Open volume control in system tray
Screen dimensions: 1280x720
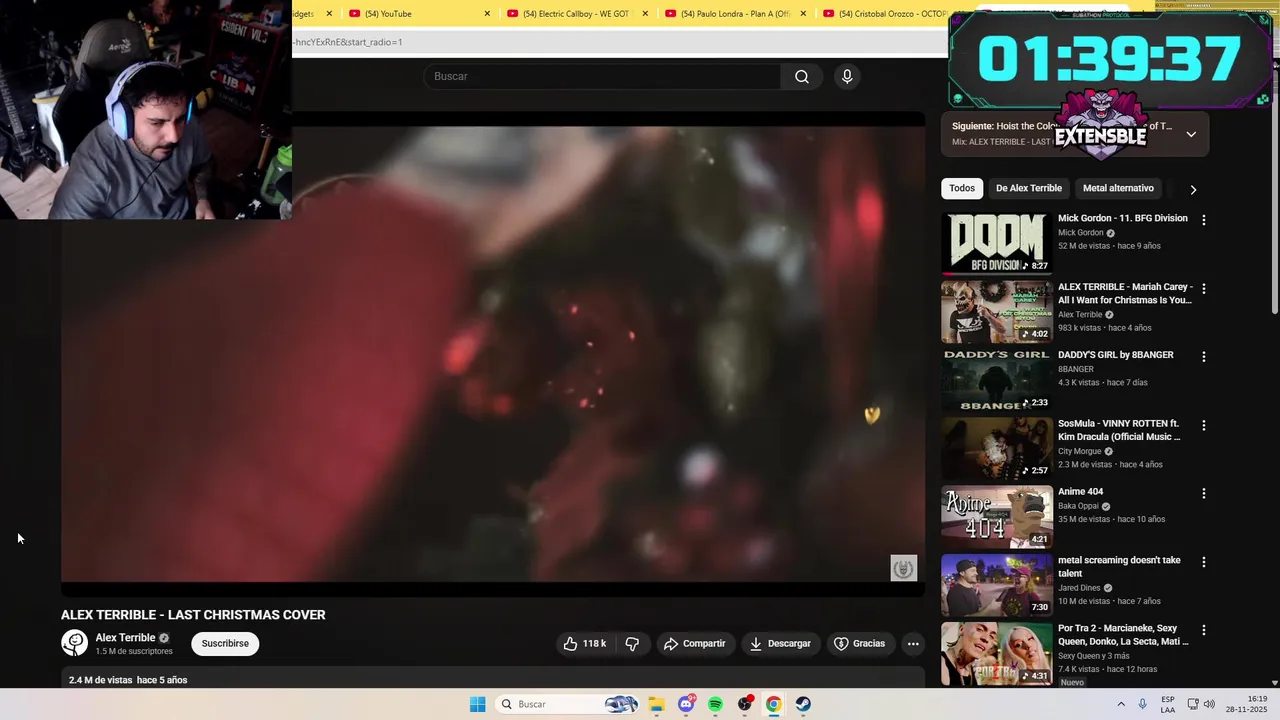(x=1209, y=704)
